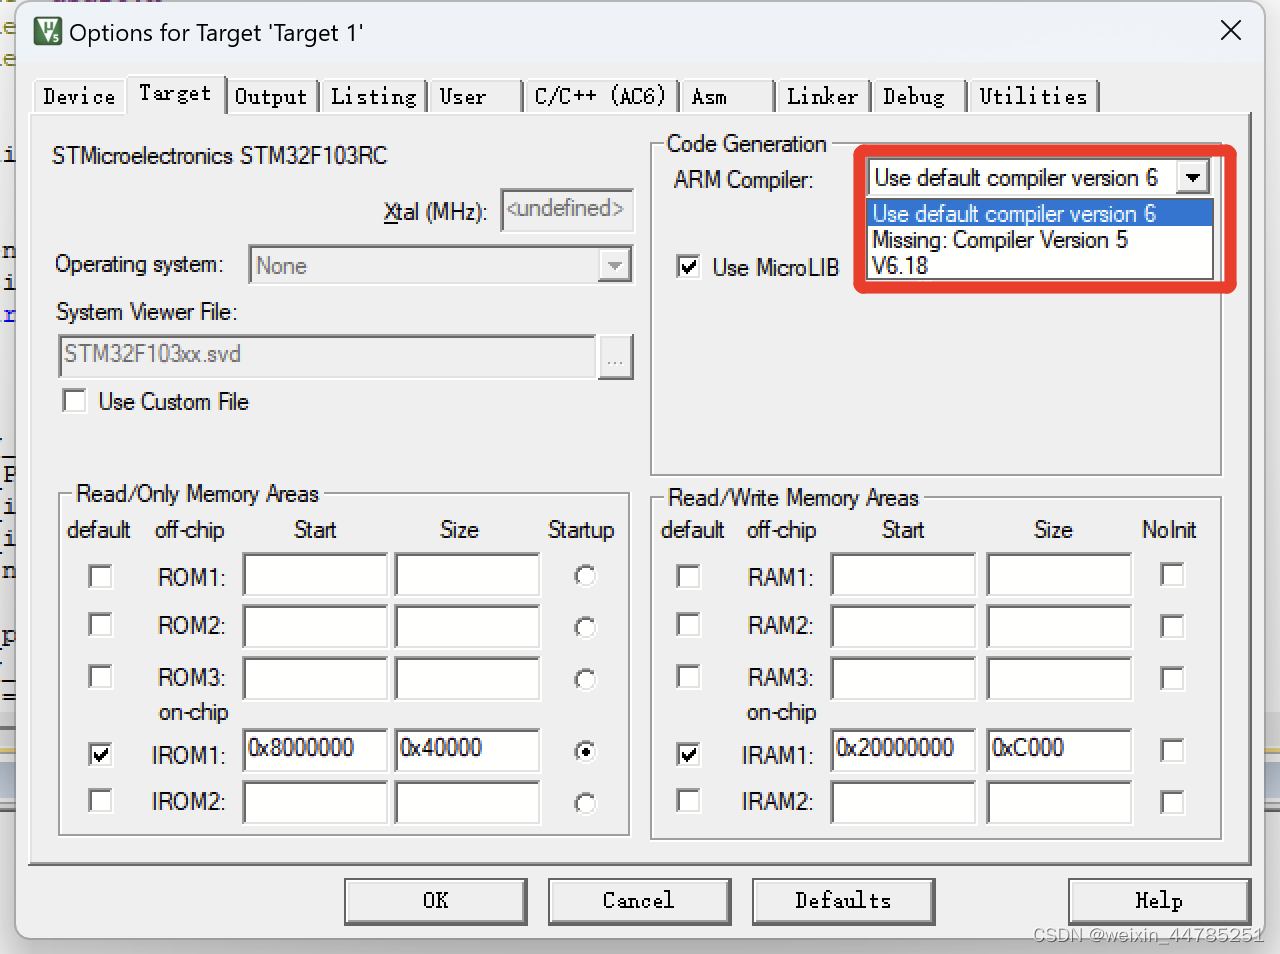Pick 'Missing: Compiler Version 5' option
The height and width of the screenshot is (954, 1280).
click(1039, 240)
